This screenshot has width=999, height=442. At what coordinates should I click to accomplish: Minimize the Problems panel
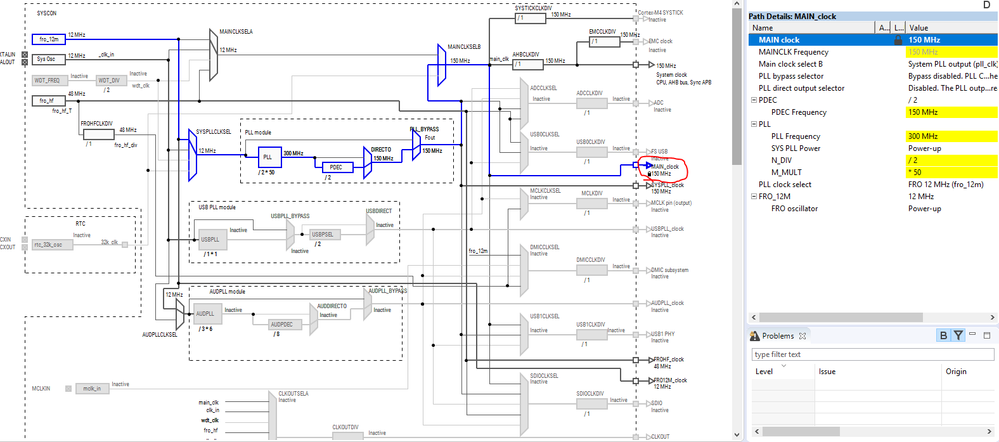coord(973,334)
